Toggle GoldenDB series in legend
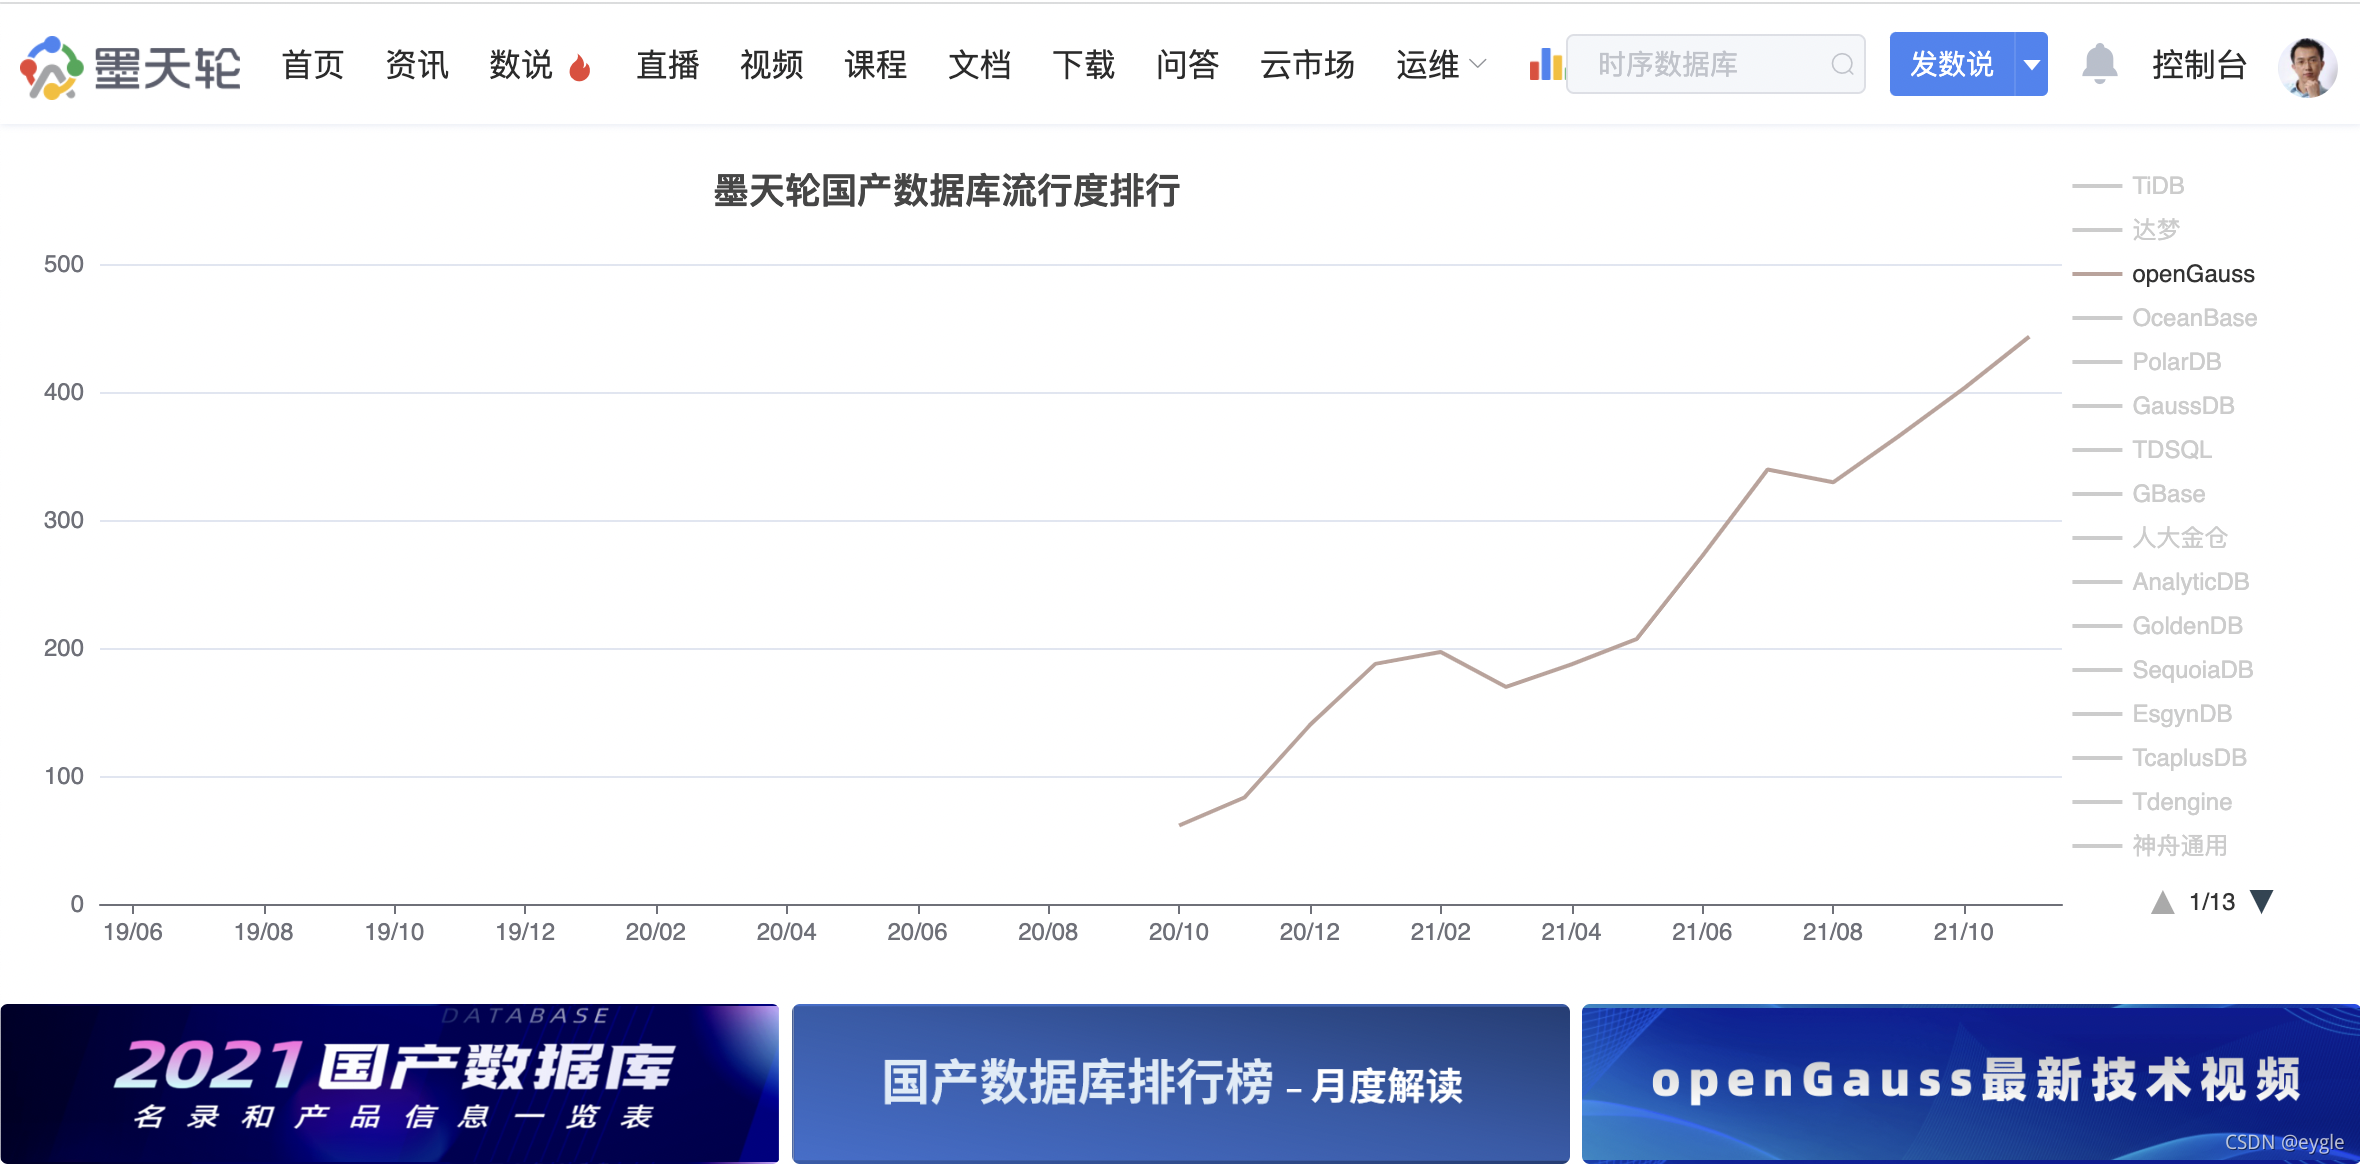2360x1164 pixels. coord(2158,626)
